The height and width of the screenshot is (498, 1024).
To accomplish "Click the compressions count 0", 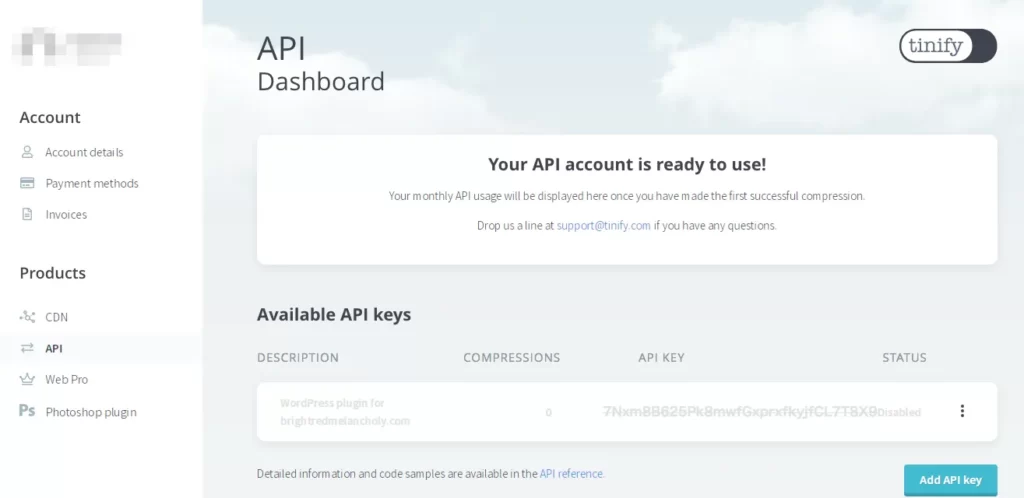I will [x=549, y=412].
